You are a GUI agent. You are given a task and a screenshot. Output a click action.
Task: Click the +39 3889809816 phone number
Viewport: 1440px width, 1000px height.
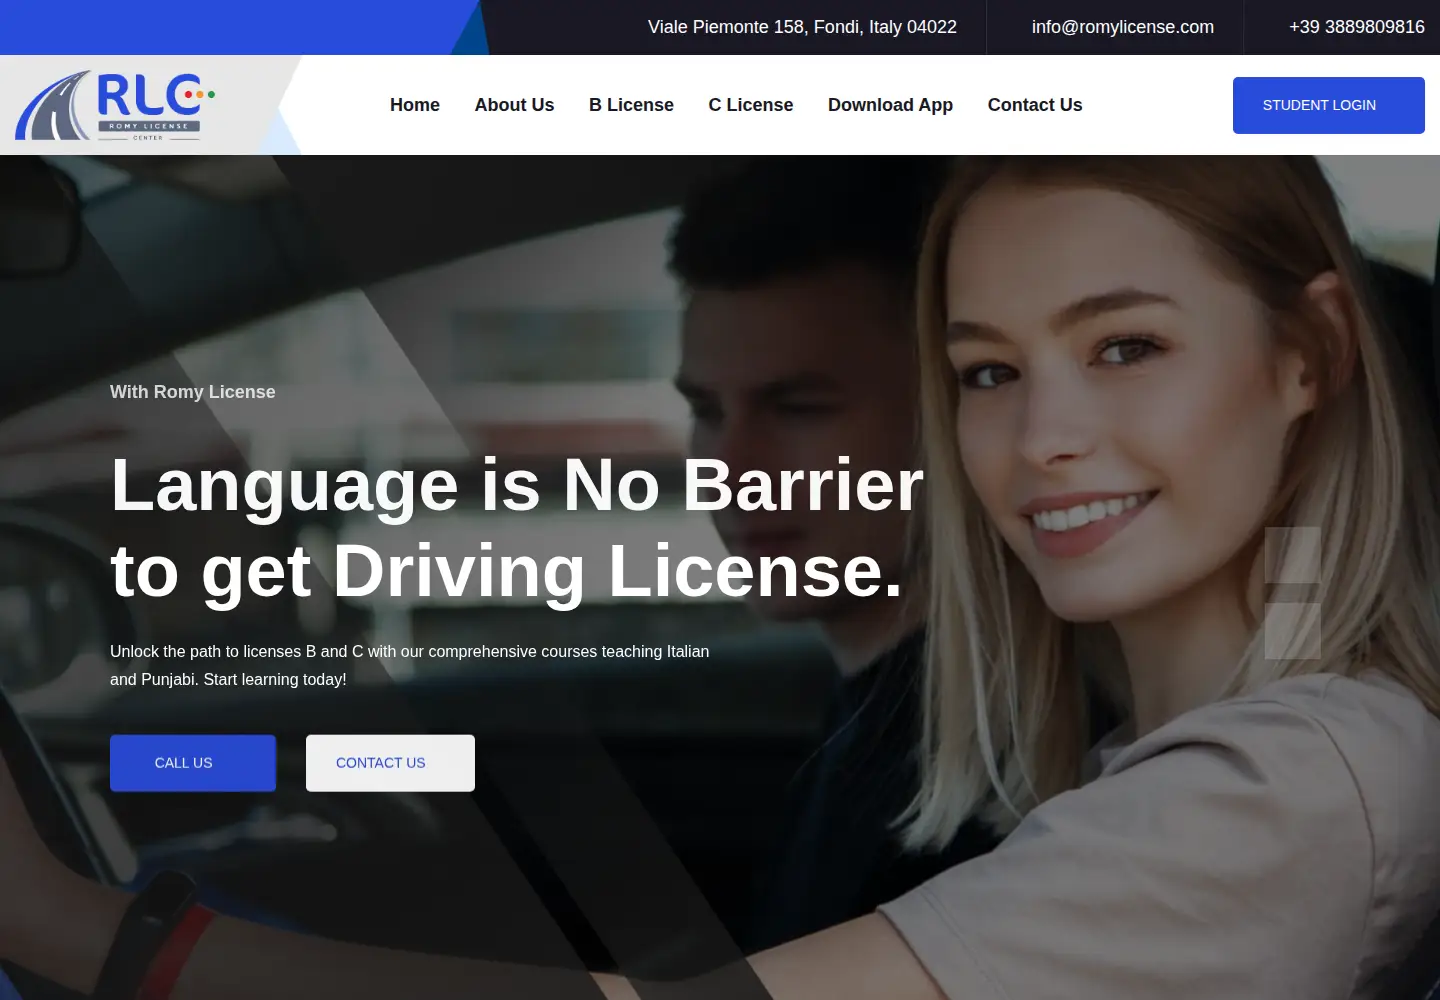[x=1357, y=27]
